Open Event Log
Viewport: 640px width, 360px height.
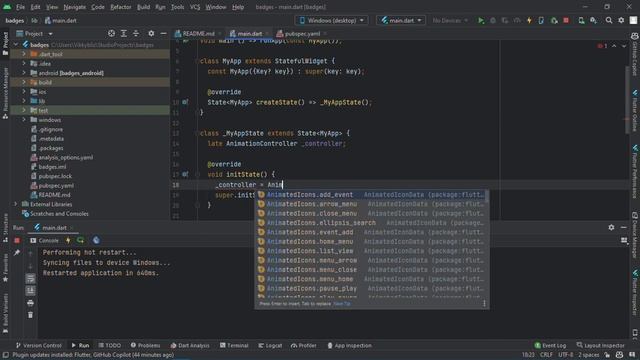(550, 345)
